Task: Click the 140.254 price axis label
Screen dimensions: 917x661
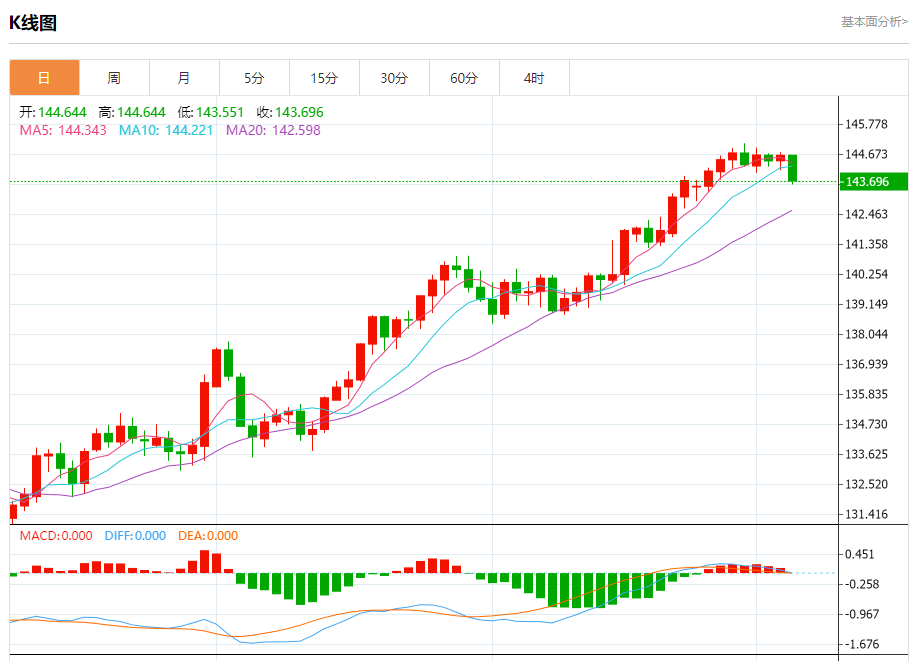Action: [x=866, y=274]
